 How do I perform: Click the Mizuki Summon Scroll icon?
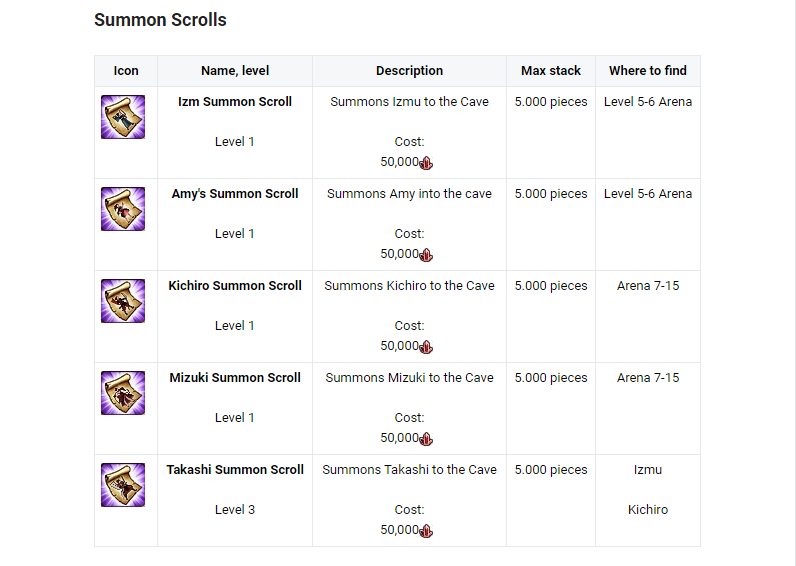123,393
